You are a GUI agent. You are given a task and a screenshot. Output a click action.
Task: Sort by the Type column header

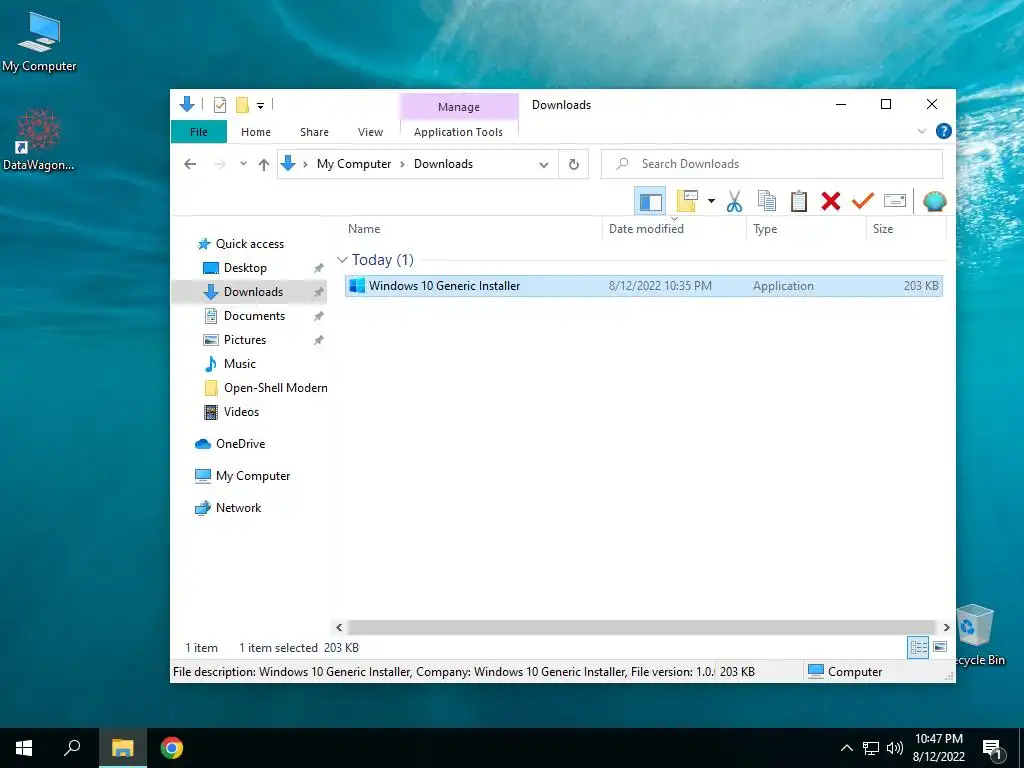806,229
